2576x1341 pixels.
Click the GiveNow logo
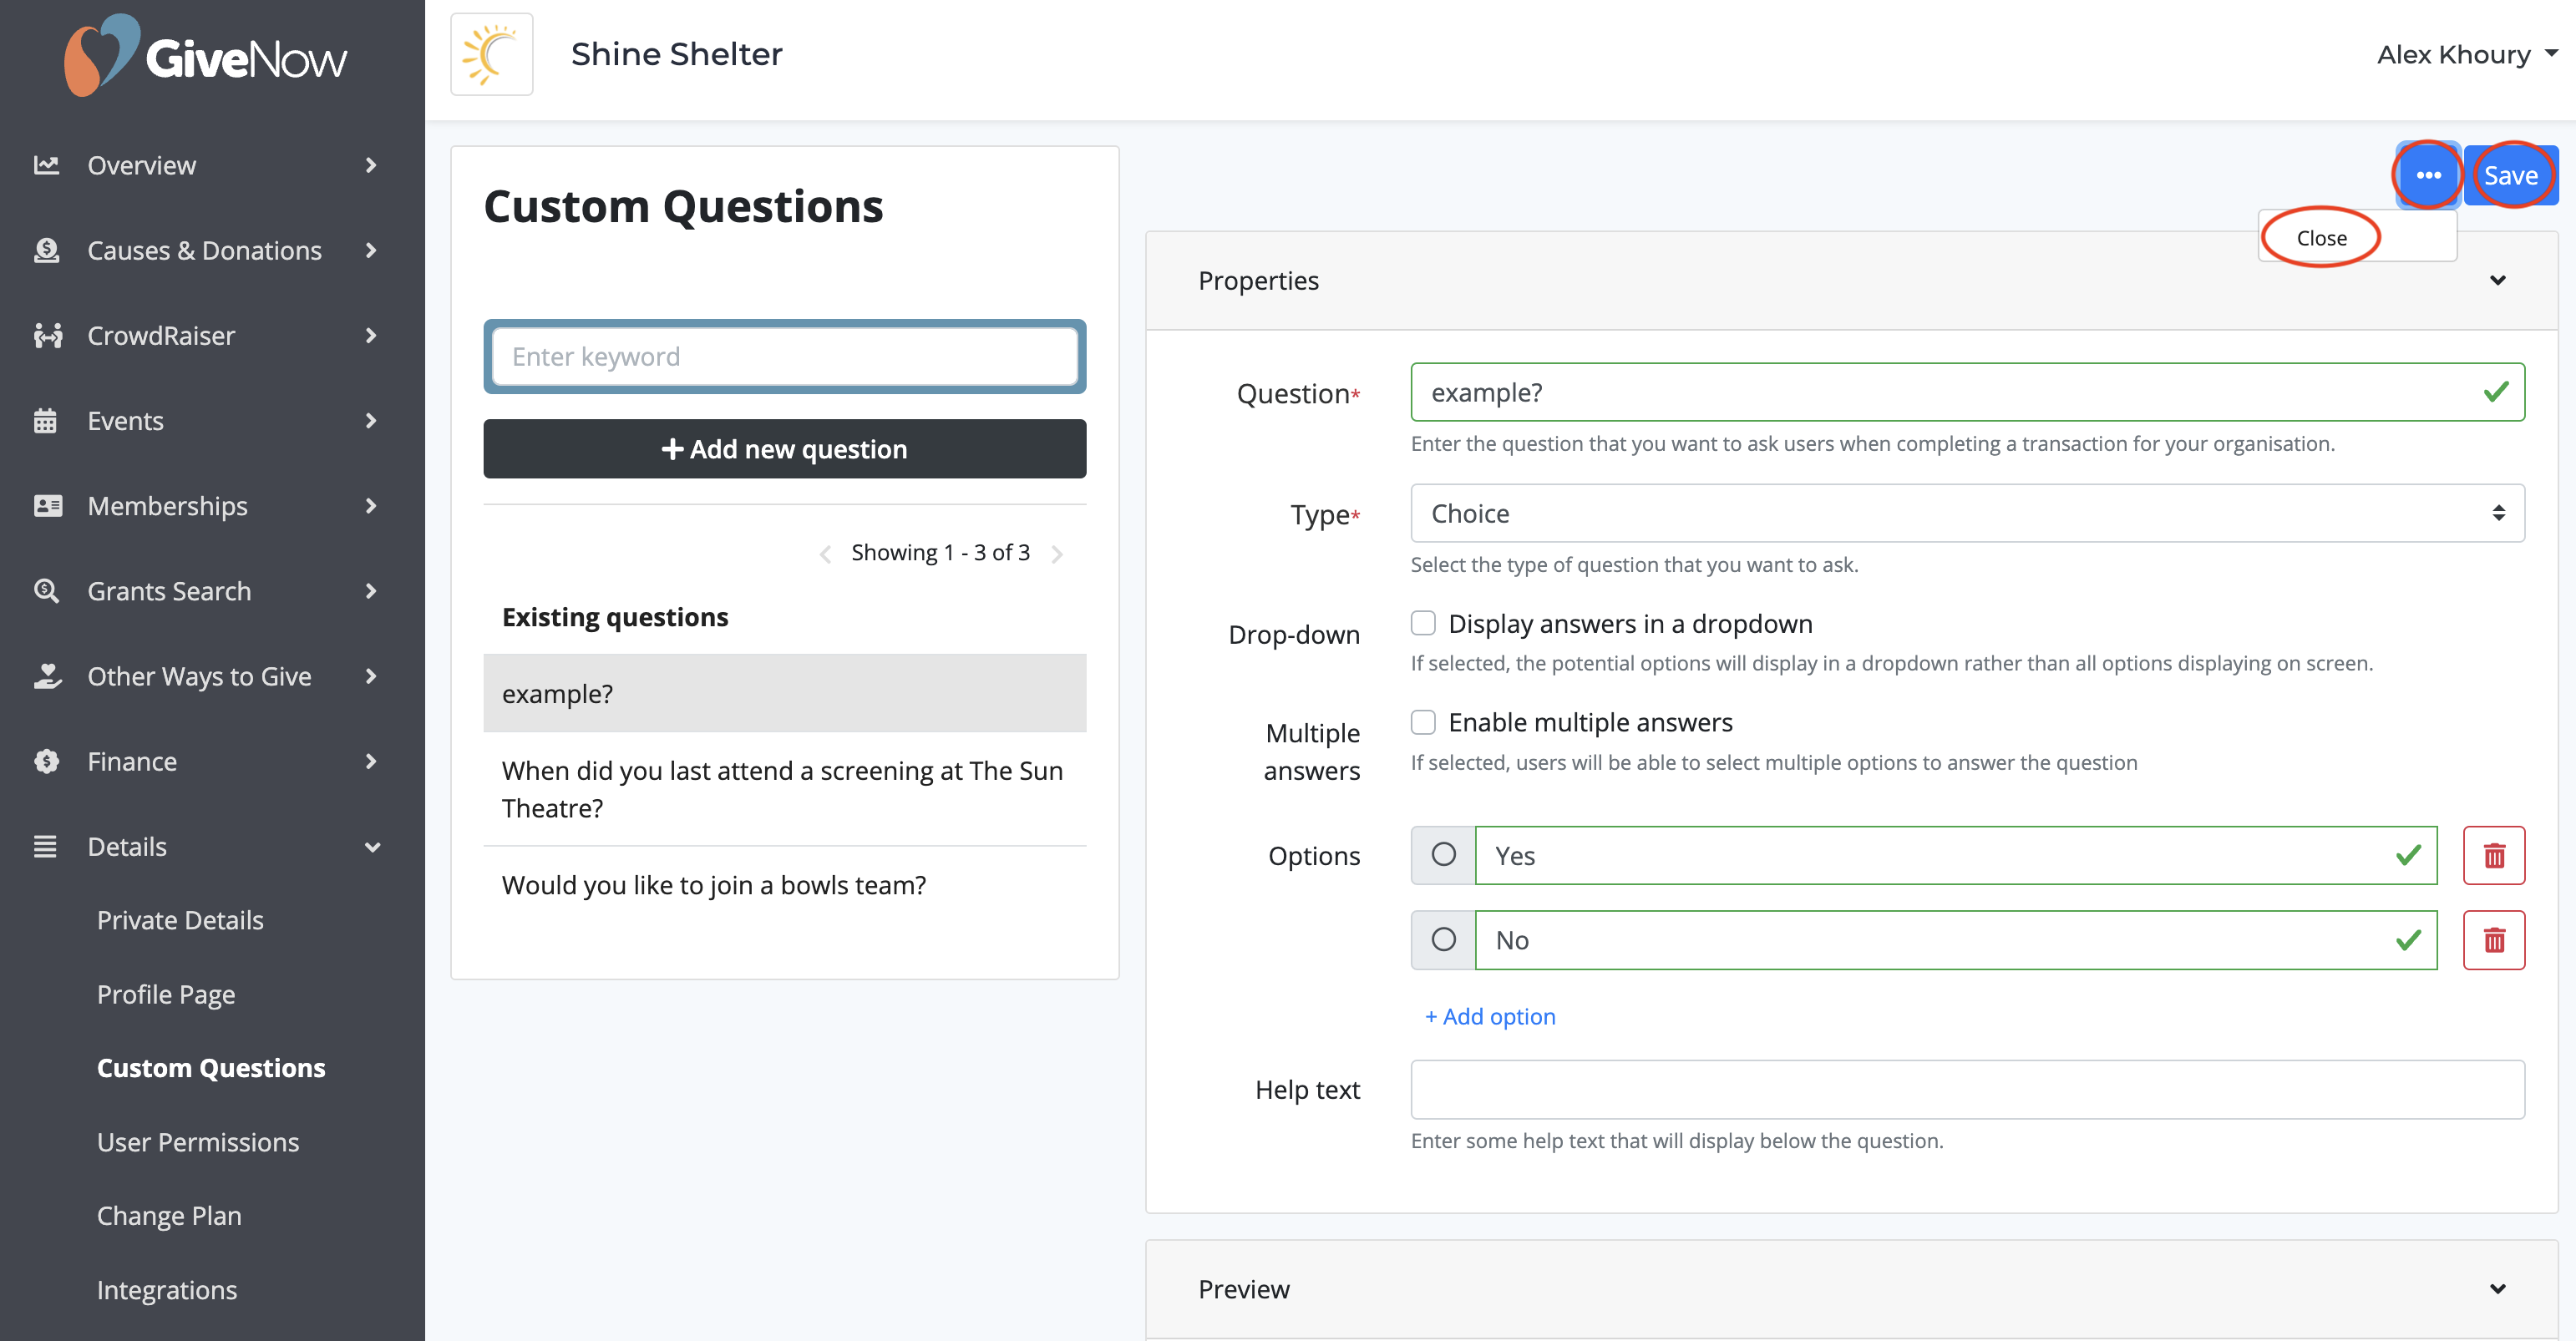205,56
